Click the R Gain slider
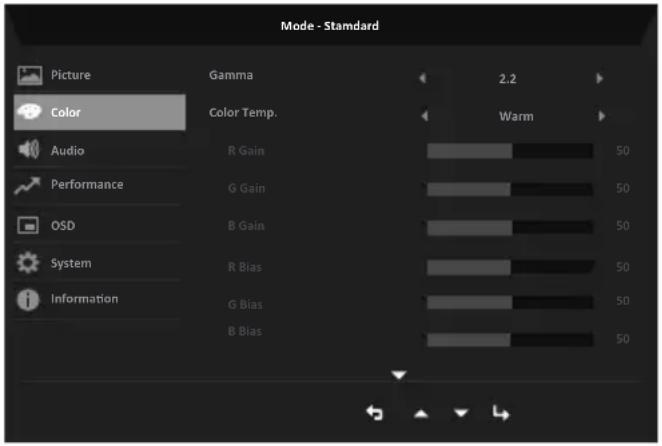The width and height of the screenshot is (662, 446). 510,151
